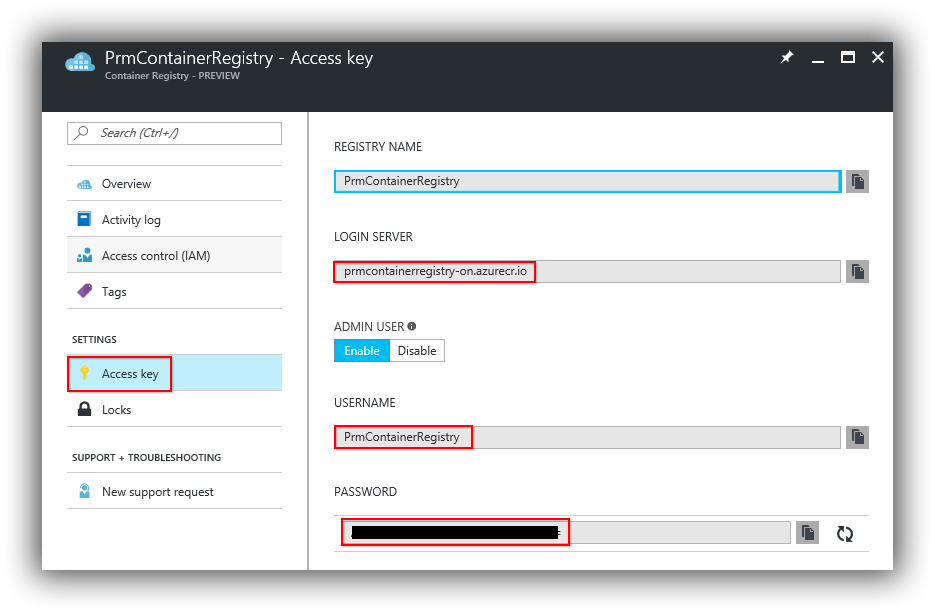Click the Username field
This screenshot has height=612, width=935.
pyautogui.click(x=587, y=437)
